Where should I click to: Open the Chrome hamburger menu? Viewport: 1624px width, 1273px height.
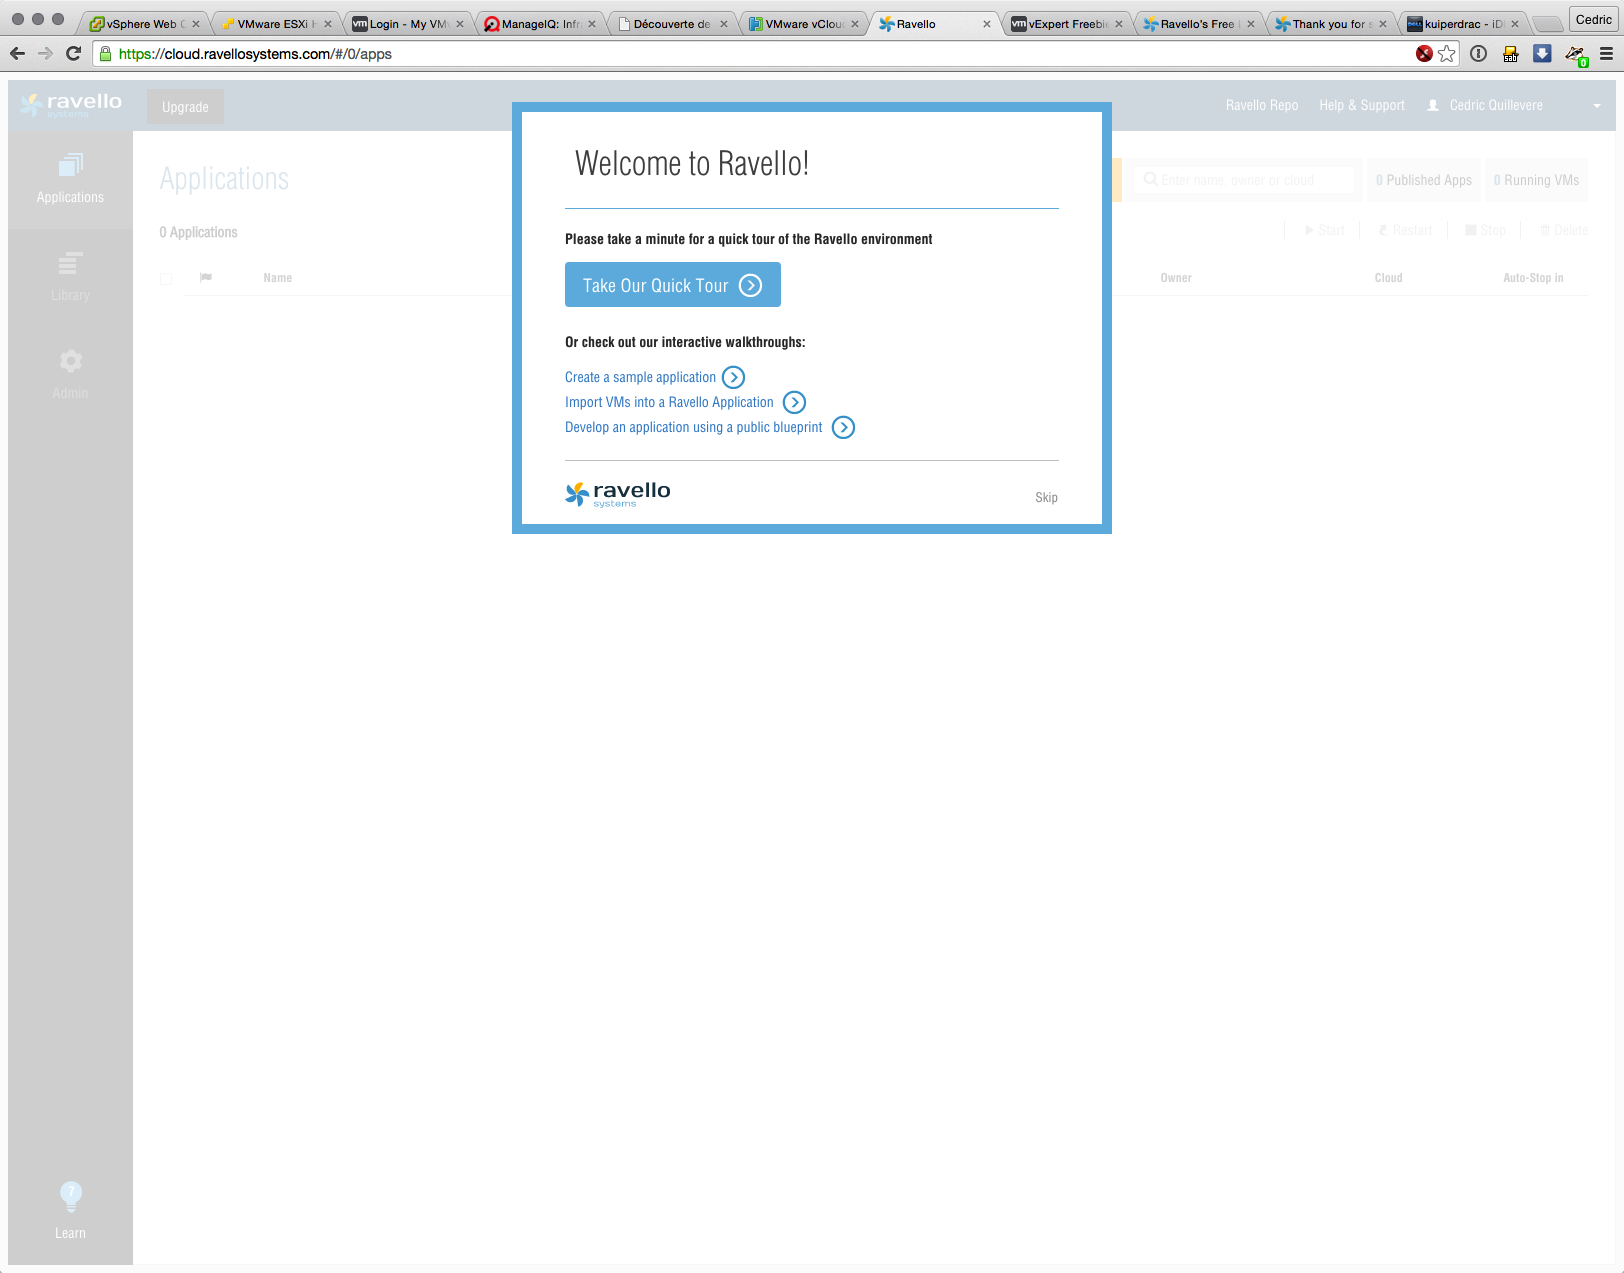tap(1606, 54)
